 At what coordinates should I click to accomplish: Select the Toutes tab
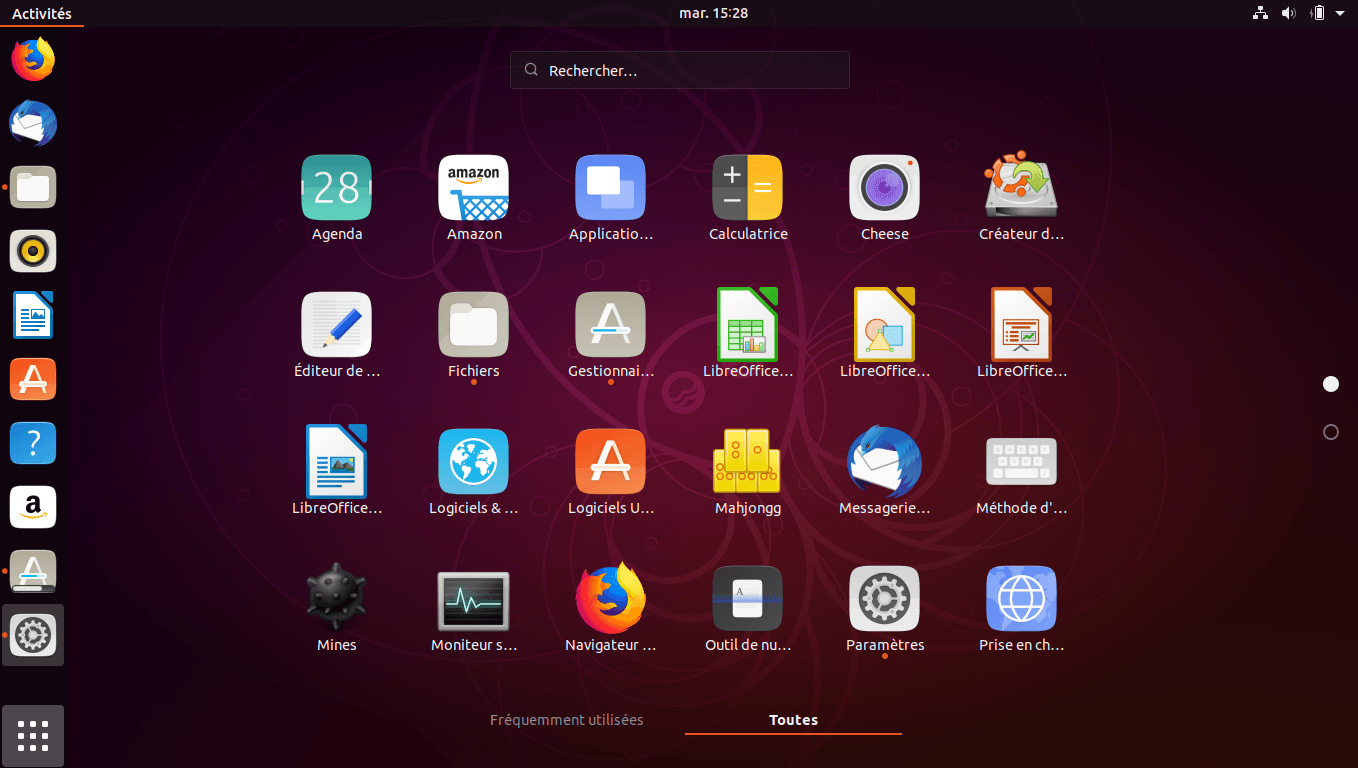[x=793, y=720]
